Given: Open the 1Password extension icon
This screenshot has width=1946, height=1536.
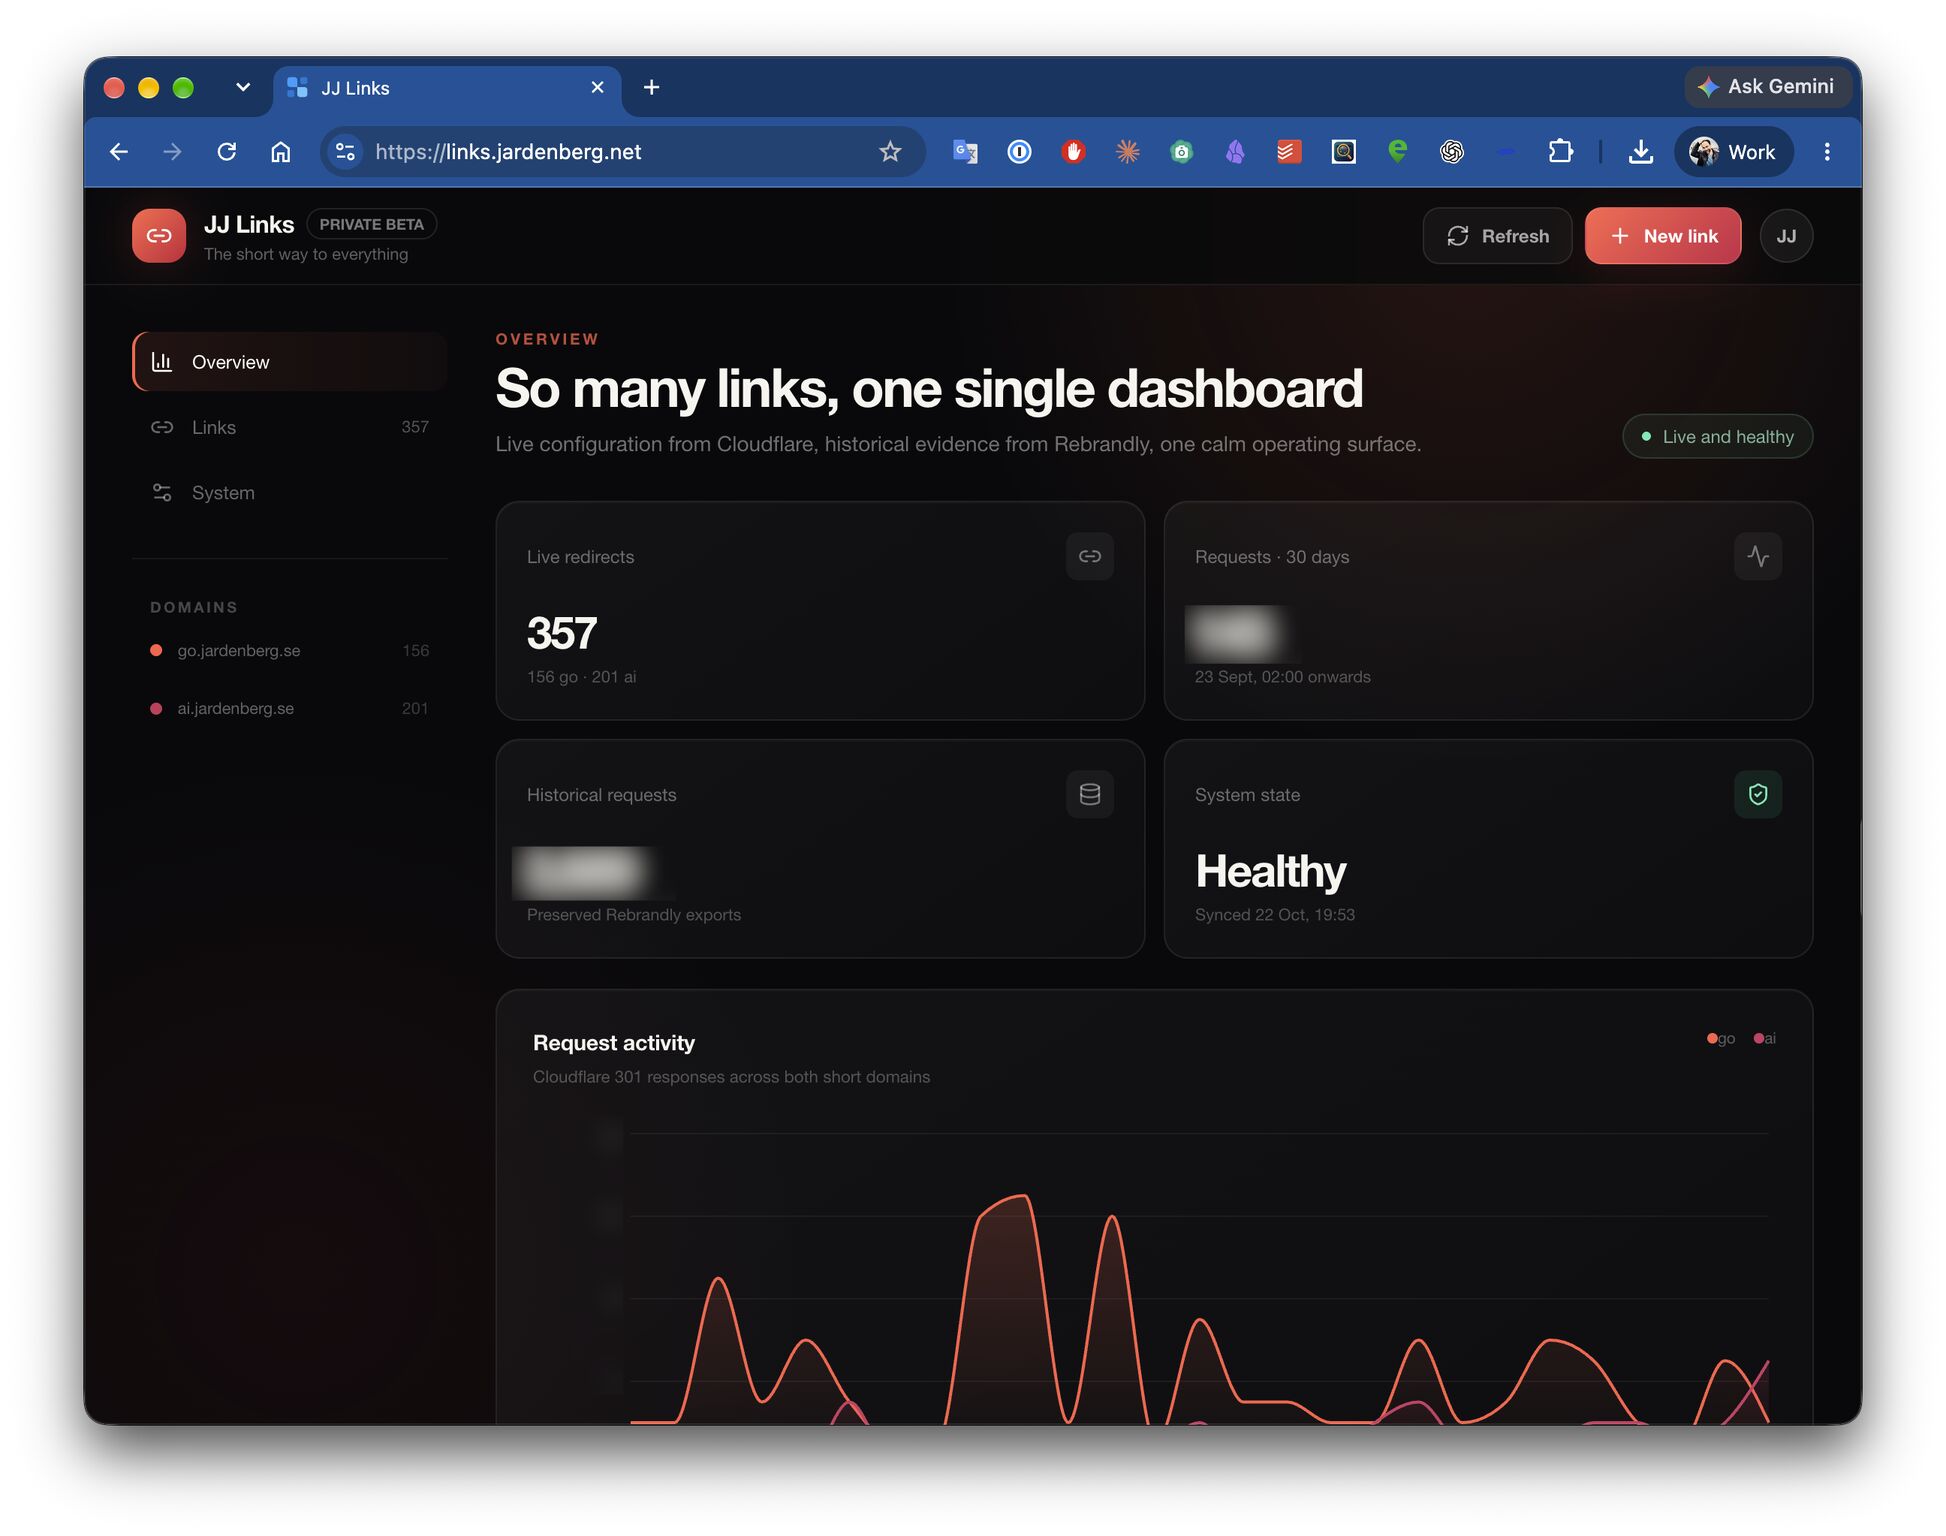Looking at the screenshot, I should (1019, 152).
